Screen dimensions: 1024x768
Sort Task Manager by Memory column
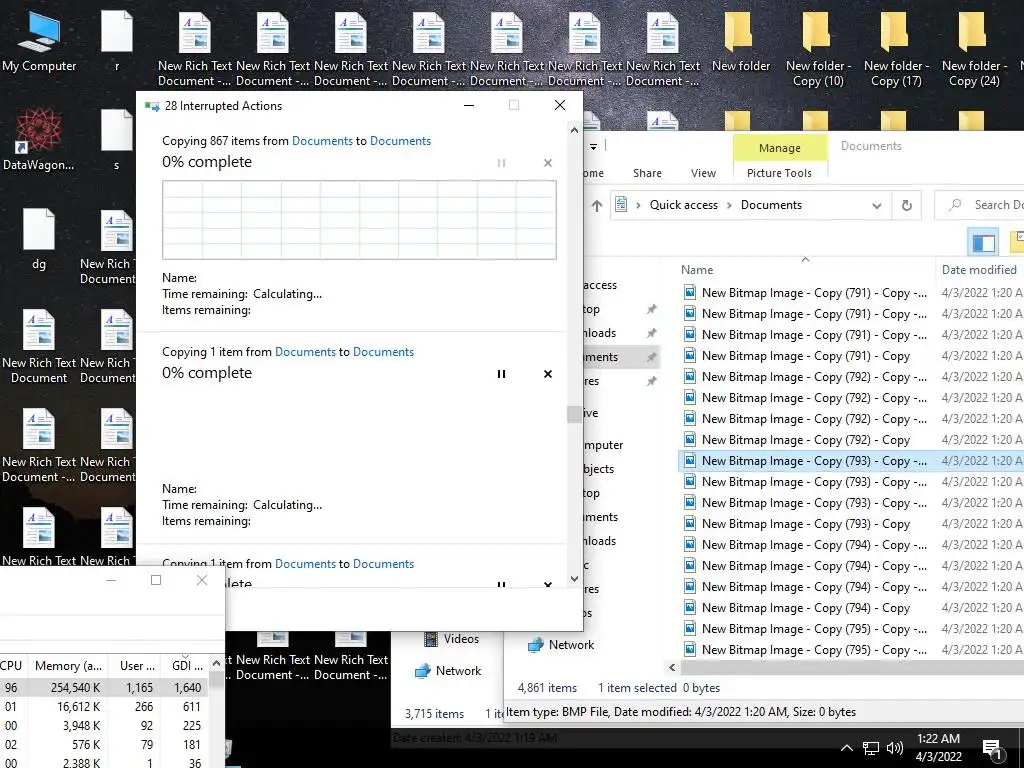68,666
